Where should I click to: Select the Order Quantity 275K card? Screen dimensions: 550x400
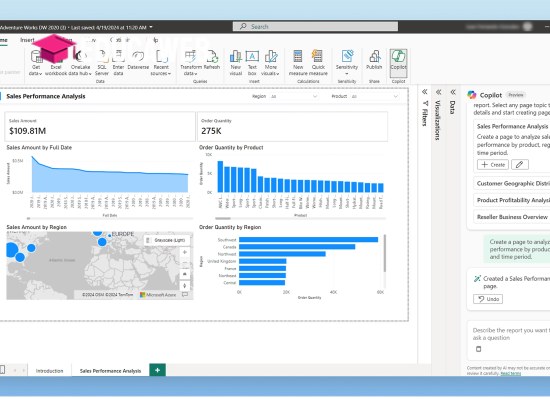point(293,127)
